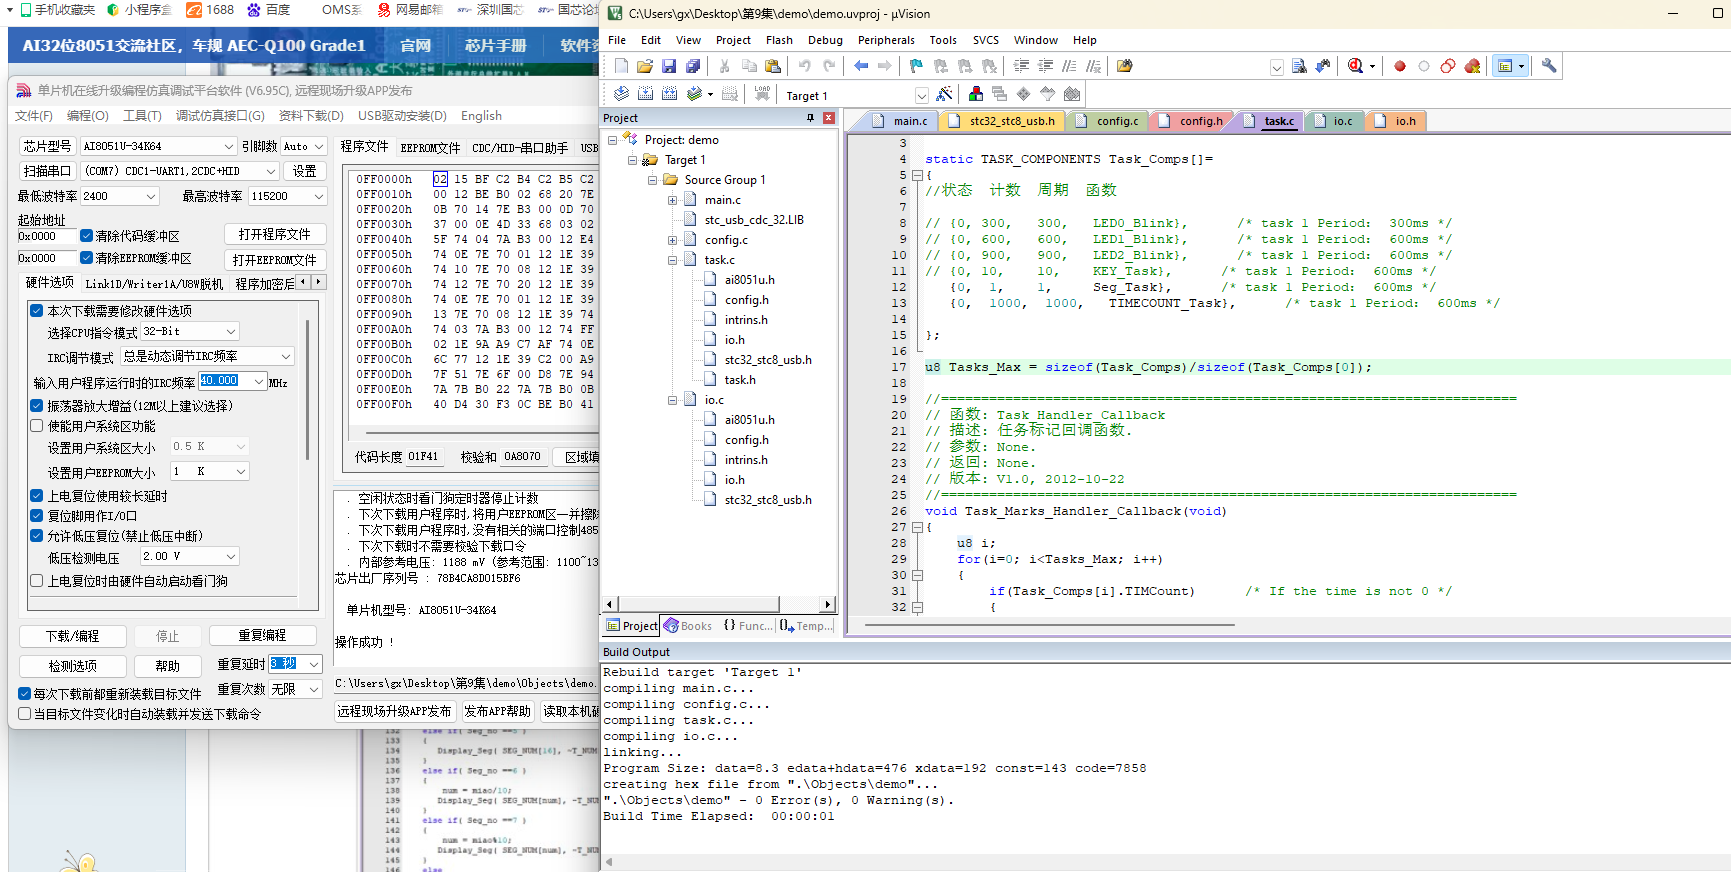Enable 上电复位时由硬件自动启动看门狗 checkbox
This screenshot has height=872, width=1731.
37,581
